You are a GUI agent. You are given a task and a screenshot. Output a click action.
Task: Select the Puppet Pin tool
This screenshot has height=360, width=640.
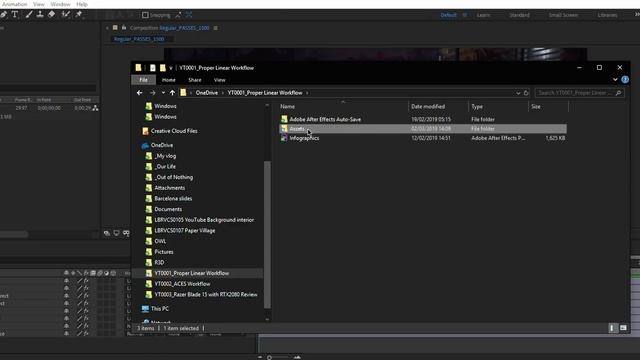(x=79, y=15)
